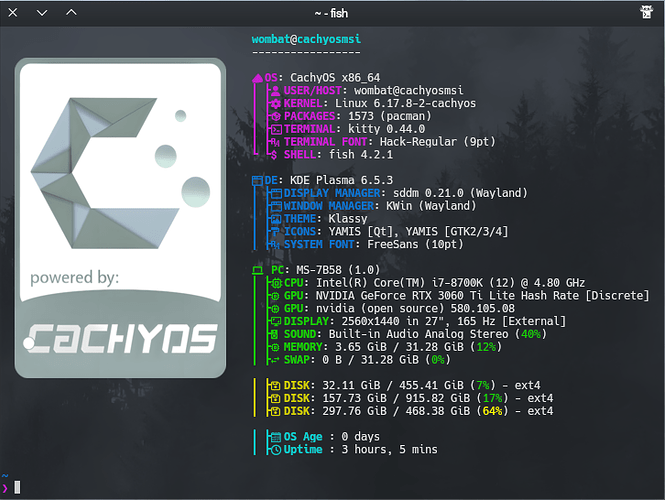The image size is (665, 500).
Task: Click the terminal app icon in the title bar
Action: 646,12
